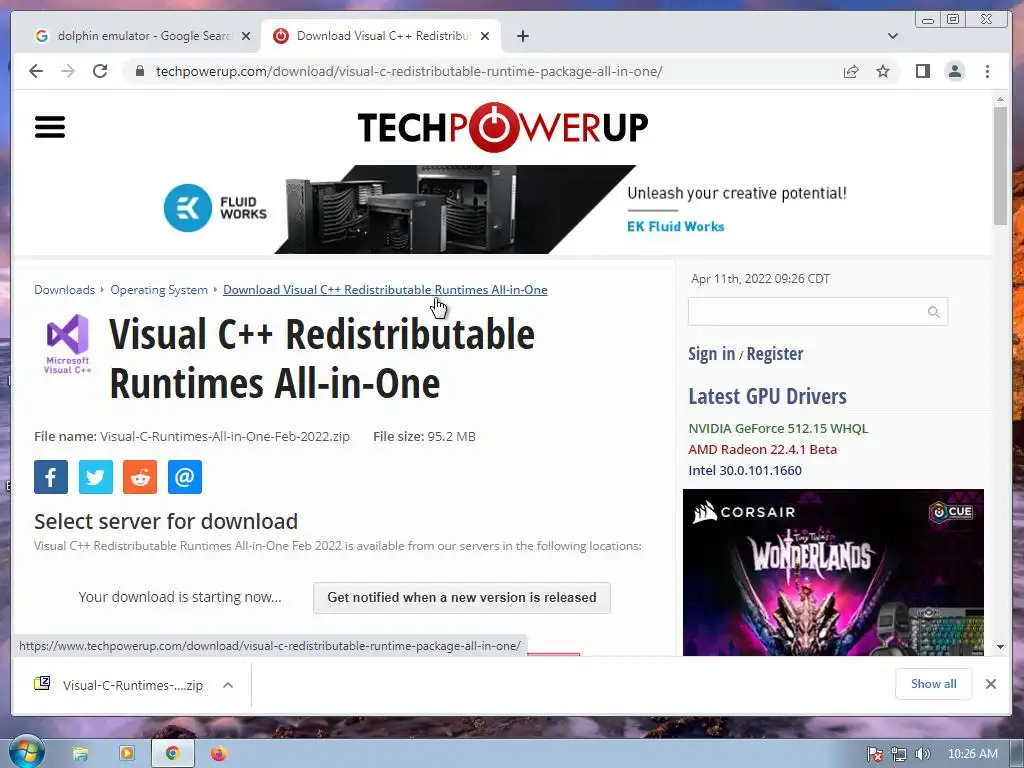Select the Download Visual C++ Redistributable tab
1024x768 pixels.
tap(381, 36)
